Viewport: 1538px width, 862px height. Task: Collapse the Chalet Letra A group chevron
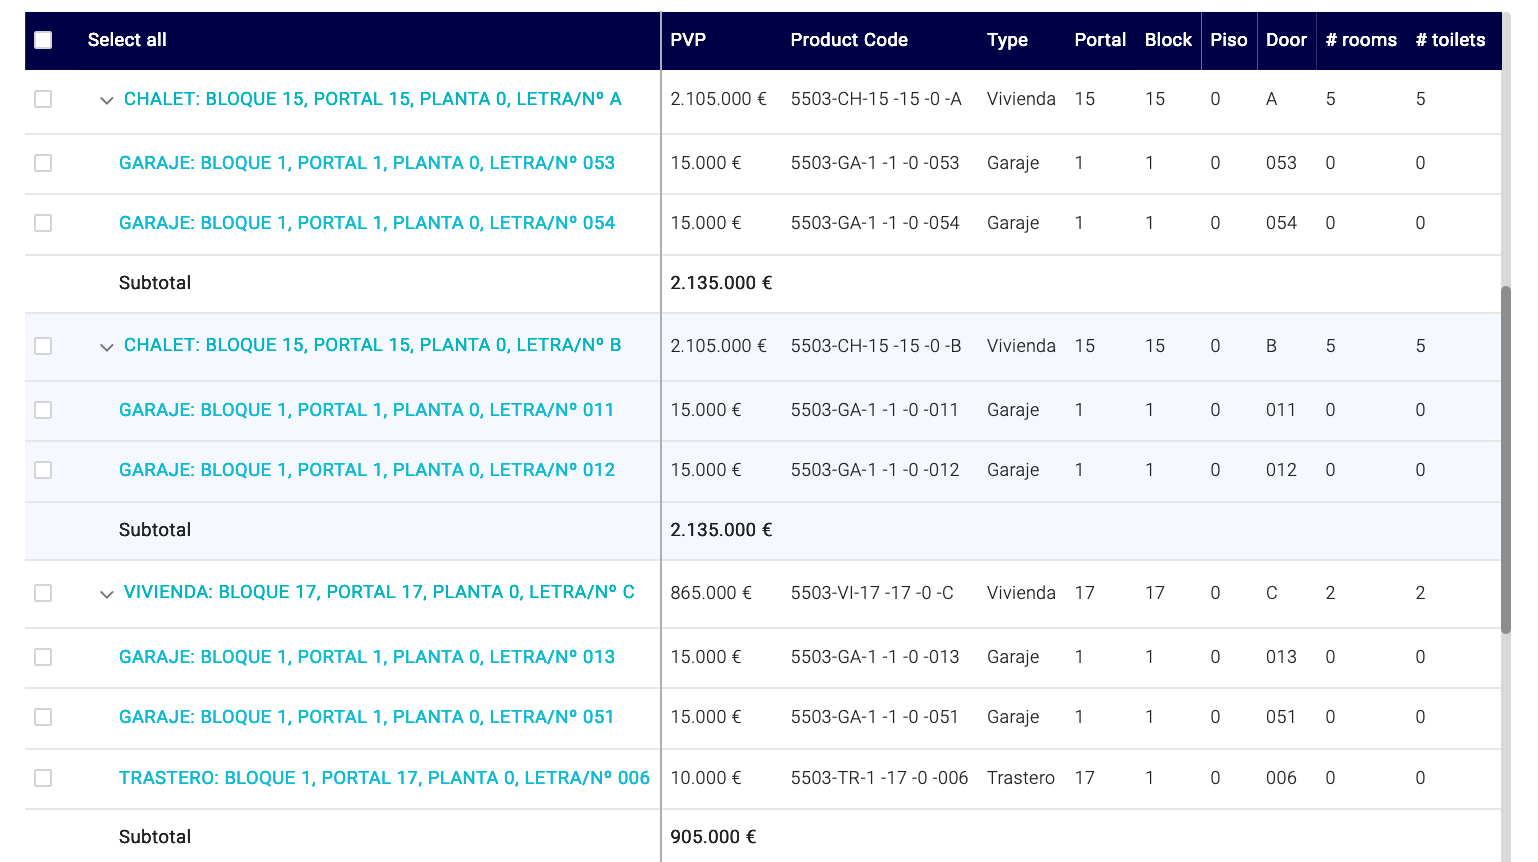107,100
